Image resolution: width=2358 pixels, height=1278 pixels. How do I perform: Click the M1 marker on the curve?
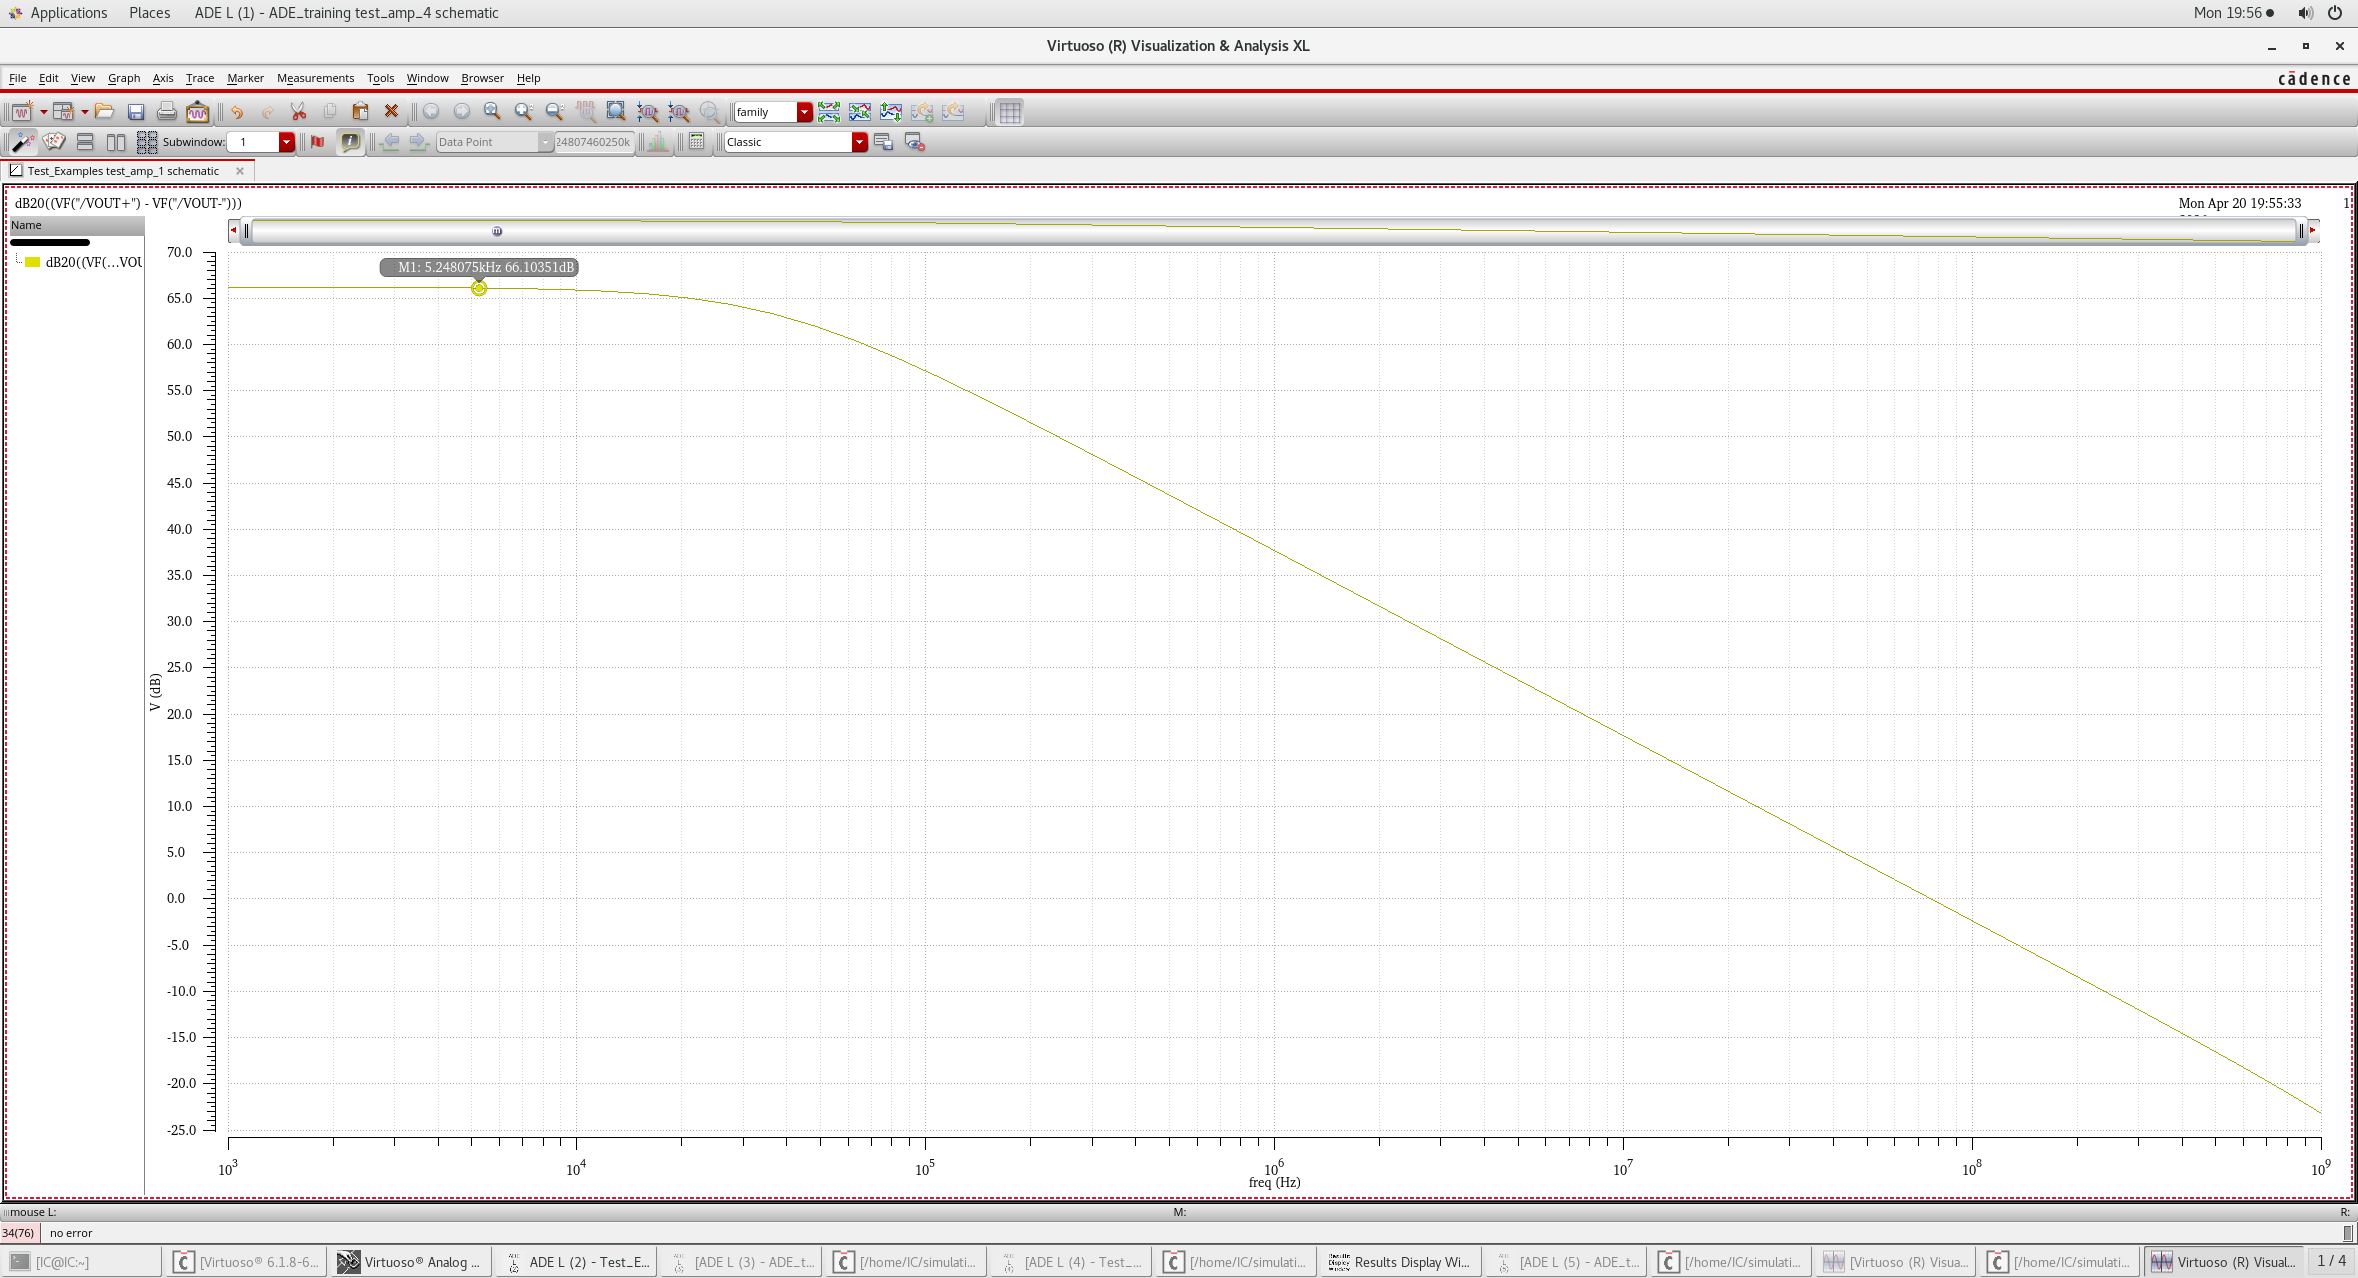pos(479,288)
